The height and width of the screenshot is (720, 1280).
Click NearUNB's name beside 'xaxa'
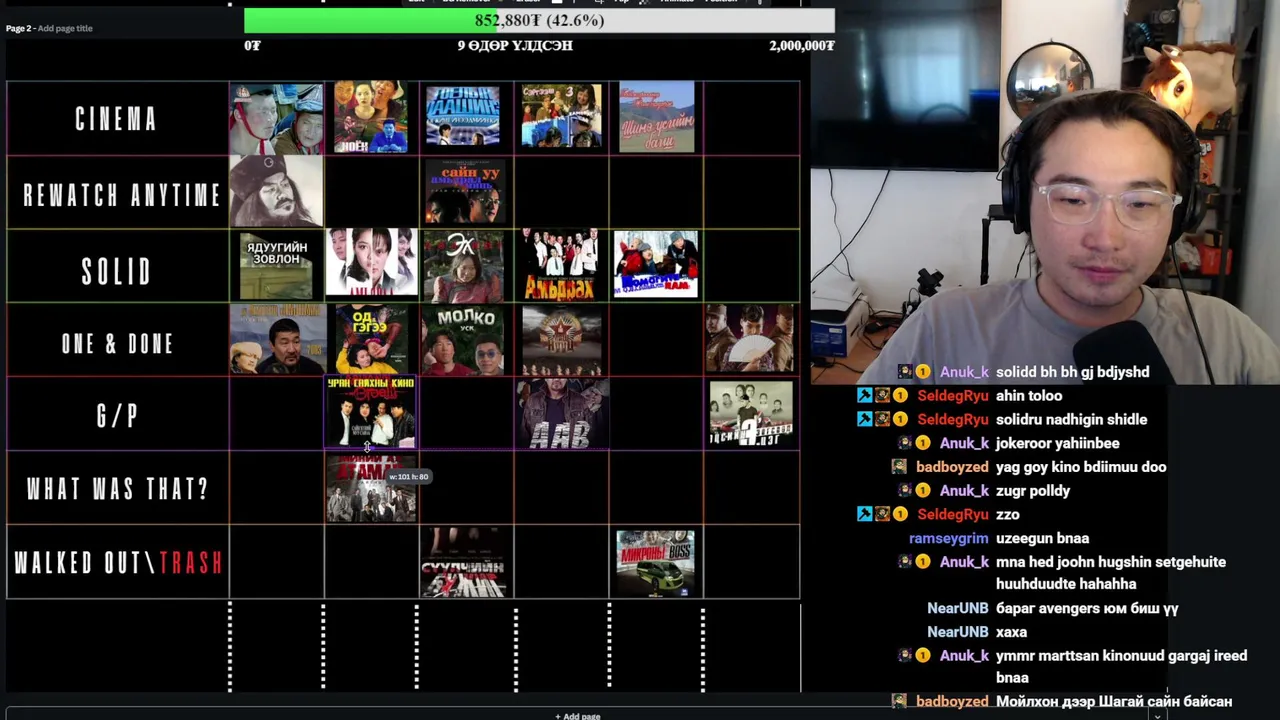tap(958, 632)
